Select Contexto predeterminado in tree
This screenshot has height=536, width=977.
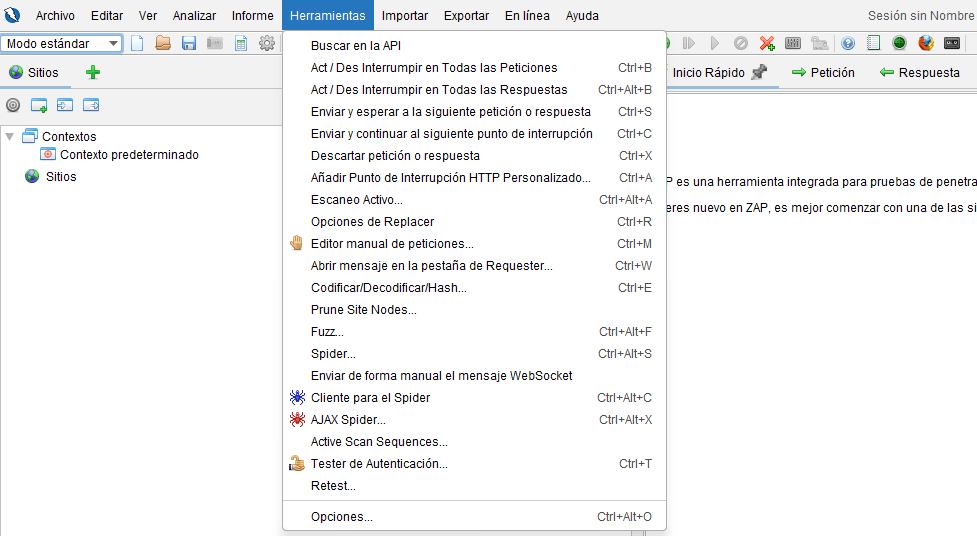click(129, 155)
